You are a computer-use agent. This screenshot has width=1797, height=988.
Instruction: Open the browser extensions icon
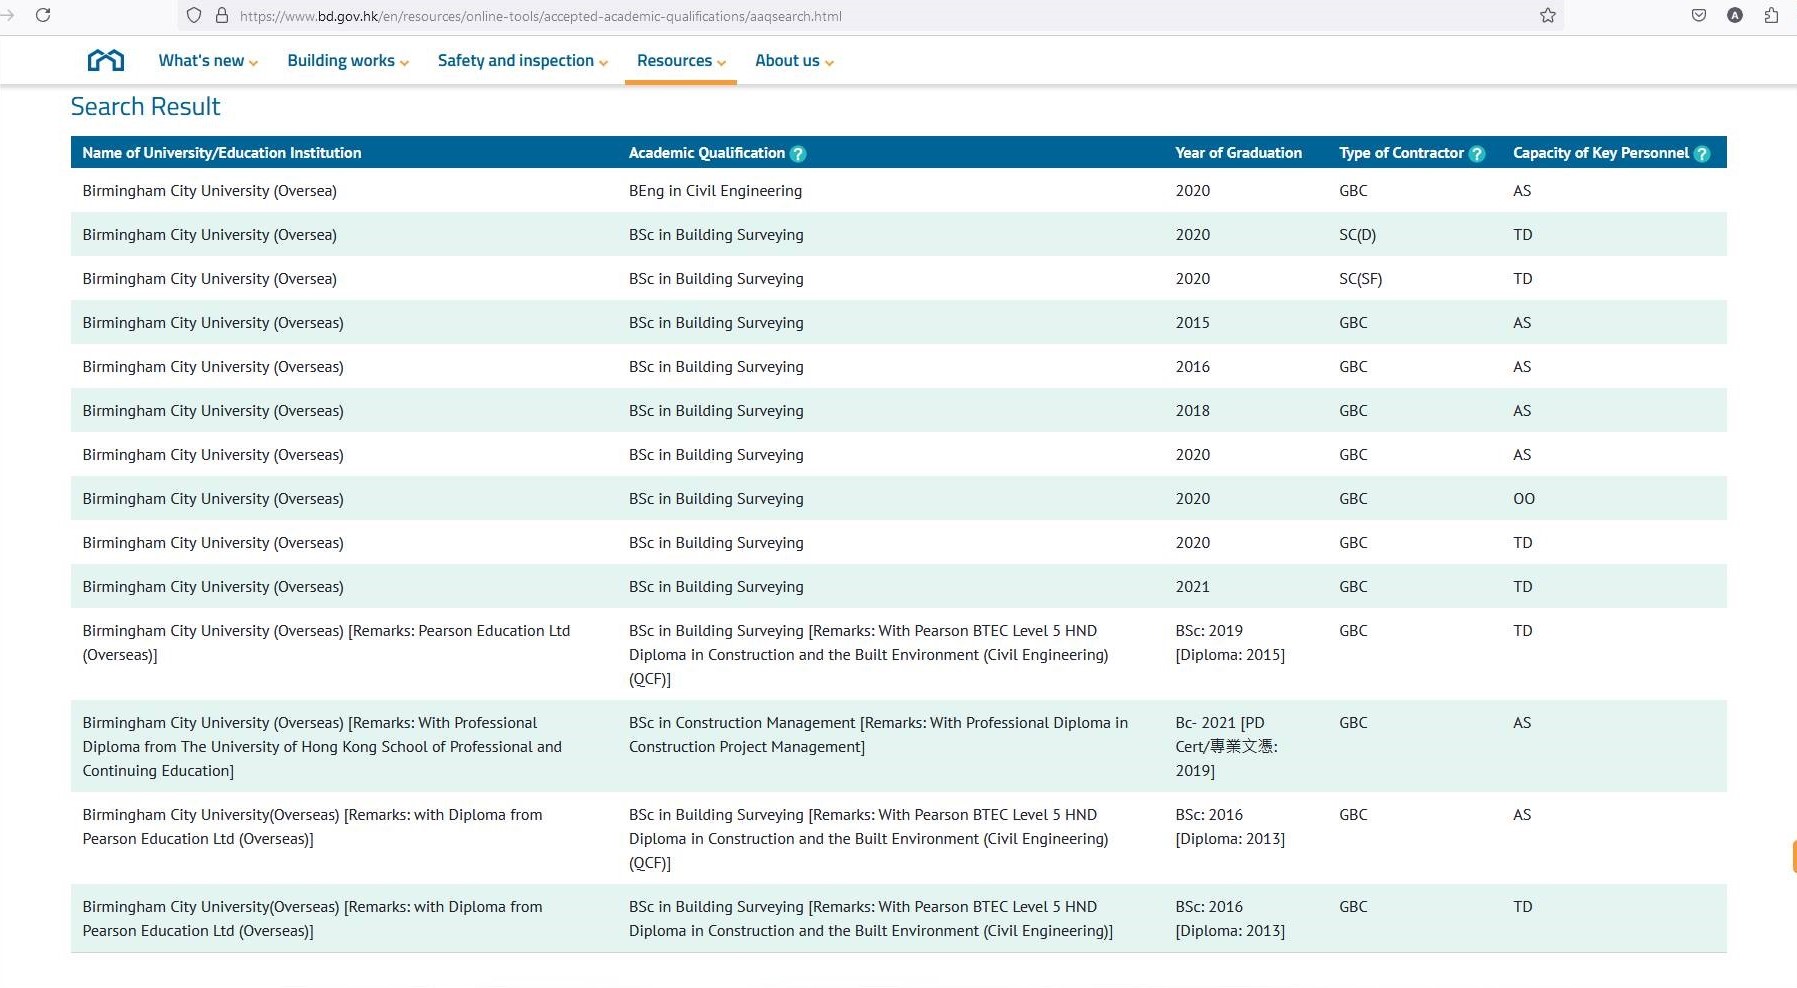1771,15
